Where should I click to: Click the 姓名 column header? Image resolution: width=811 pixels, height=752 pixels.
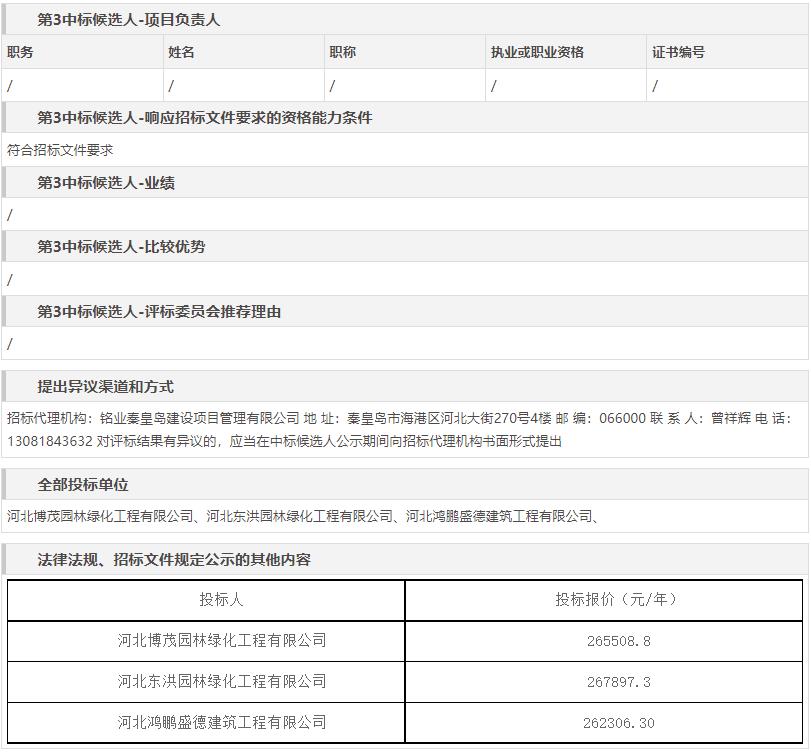point(181,52)
